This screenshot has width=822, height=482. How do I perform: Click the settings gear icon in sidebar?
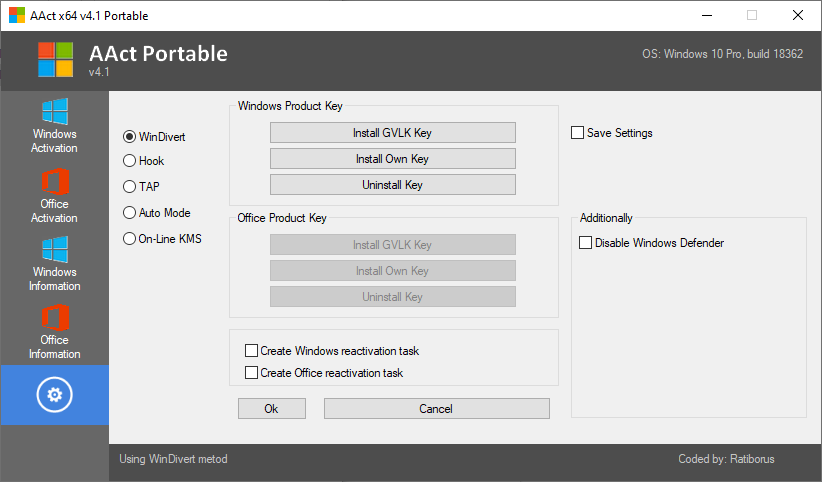pos(54,396)
